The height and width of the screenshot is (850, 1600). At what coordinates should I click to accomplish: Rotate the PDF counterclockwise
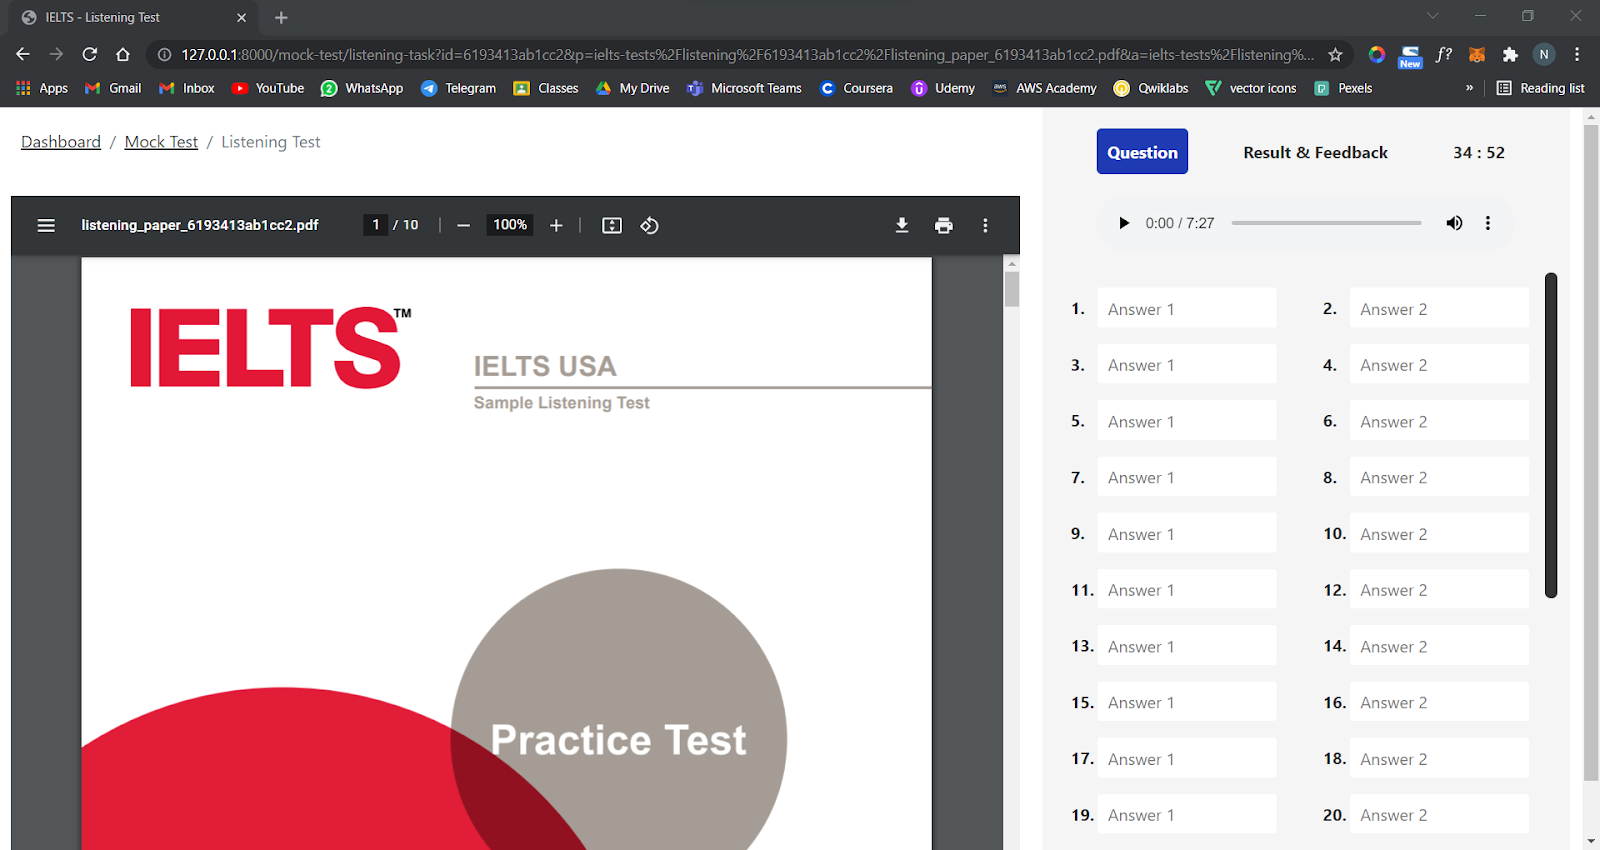click(650, 226)
